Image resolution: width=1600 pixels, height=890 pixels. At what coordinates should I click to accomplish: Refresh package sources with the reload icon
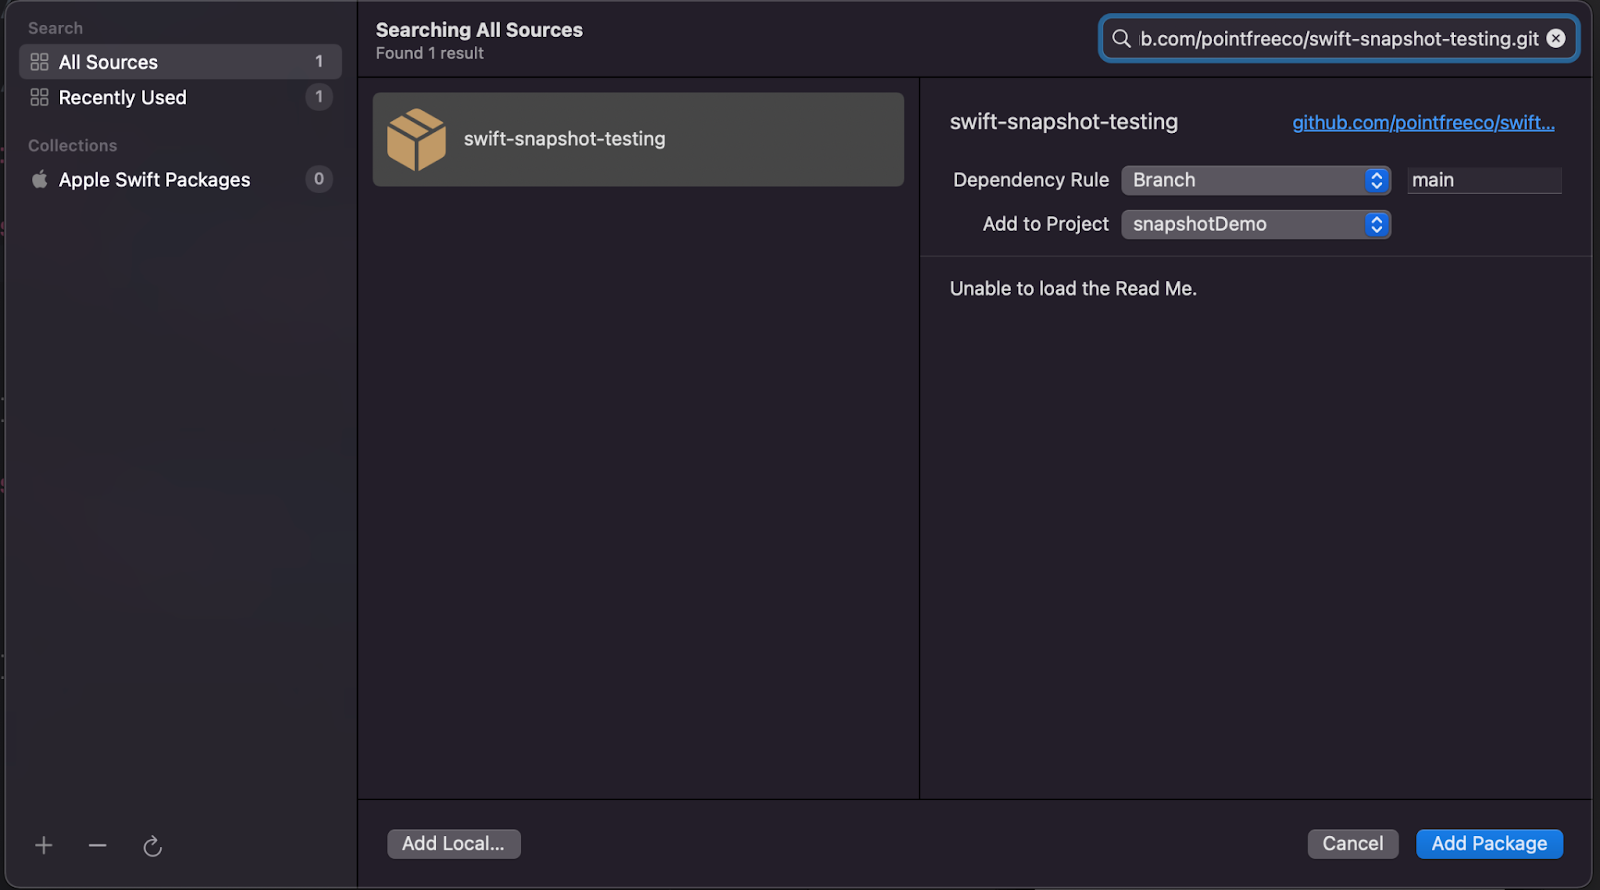pos(152,846)
